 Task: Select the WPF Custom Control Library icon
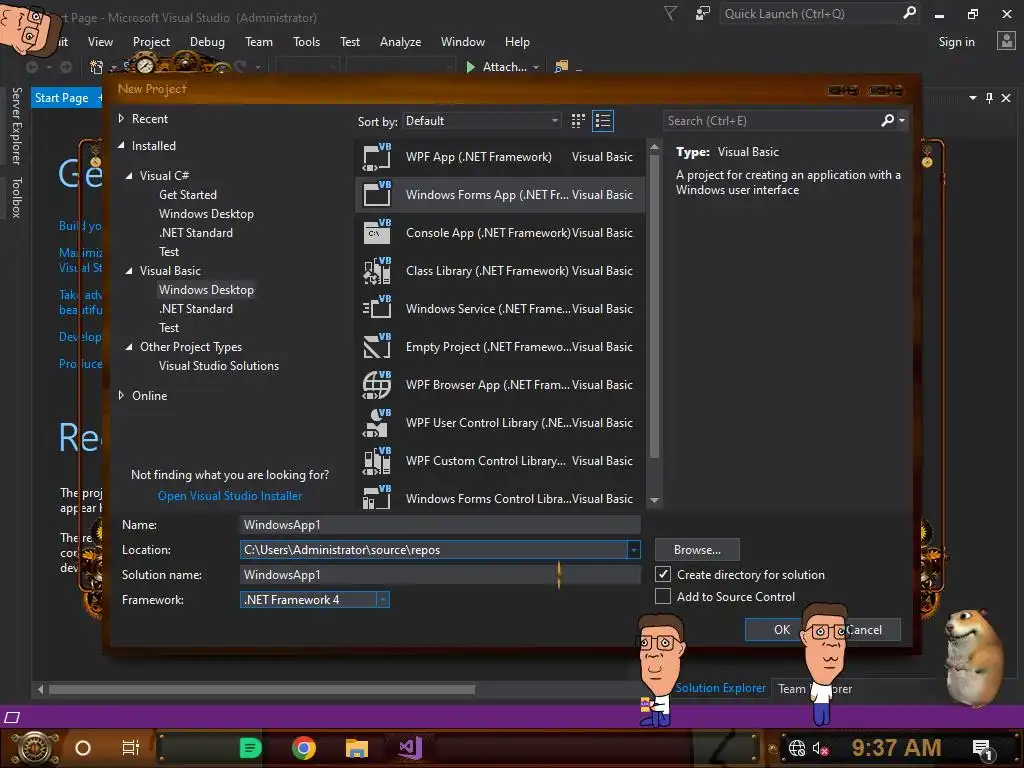[377, 460]
